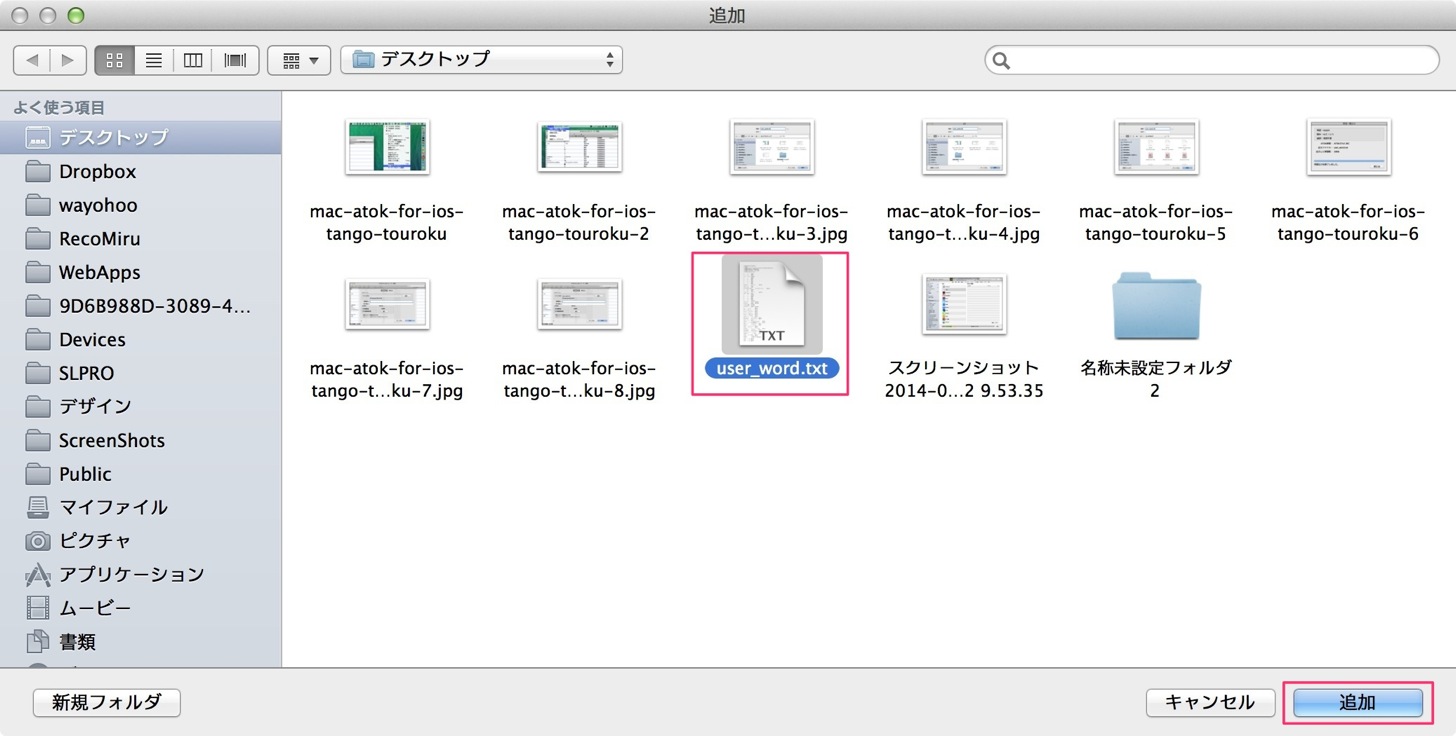Switch to column view mode
The width and height of the screenshot is (1456, 736).
point(193,60)
